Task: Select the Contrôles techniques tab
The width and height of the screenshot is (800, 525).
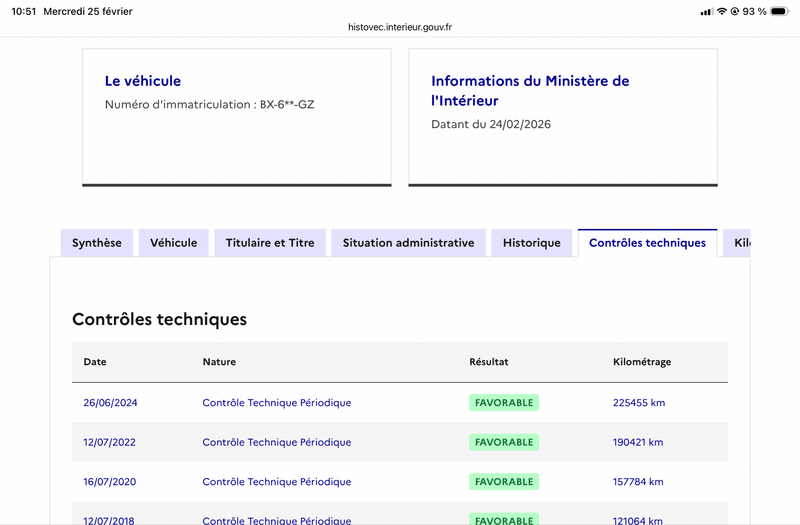Action: pyautogui.click(x=647, y=243)
